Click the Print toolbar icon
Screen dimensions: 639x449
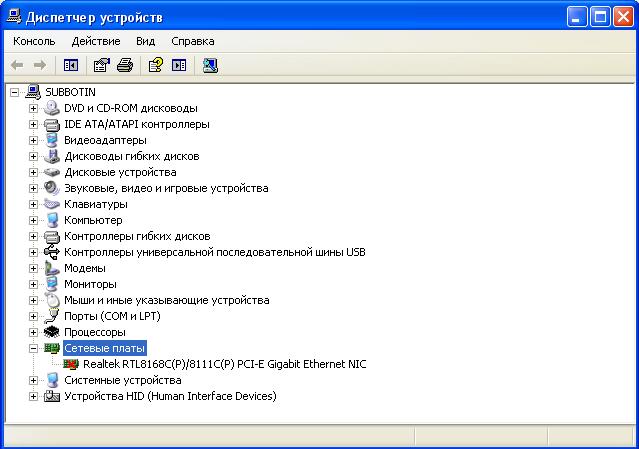(125, 65)
